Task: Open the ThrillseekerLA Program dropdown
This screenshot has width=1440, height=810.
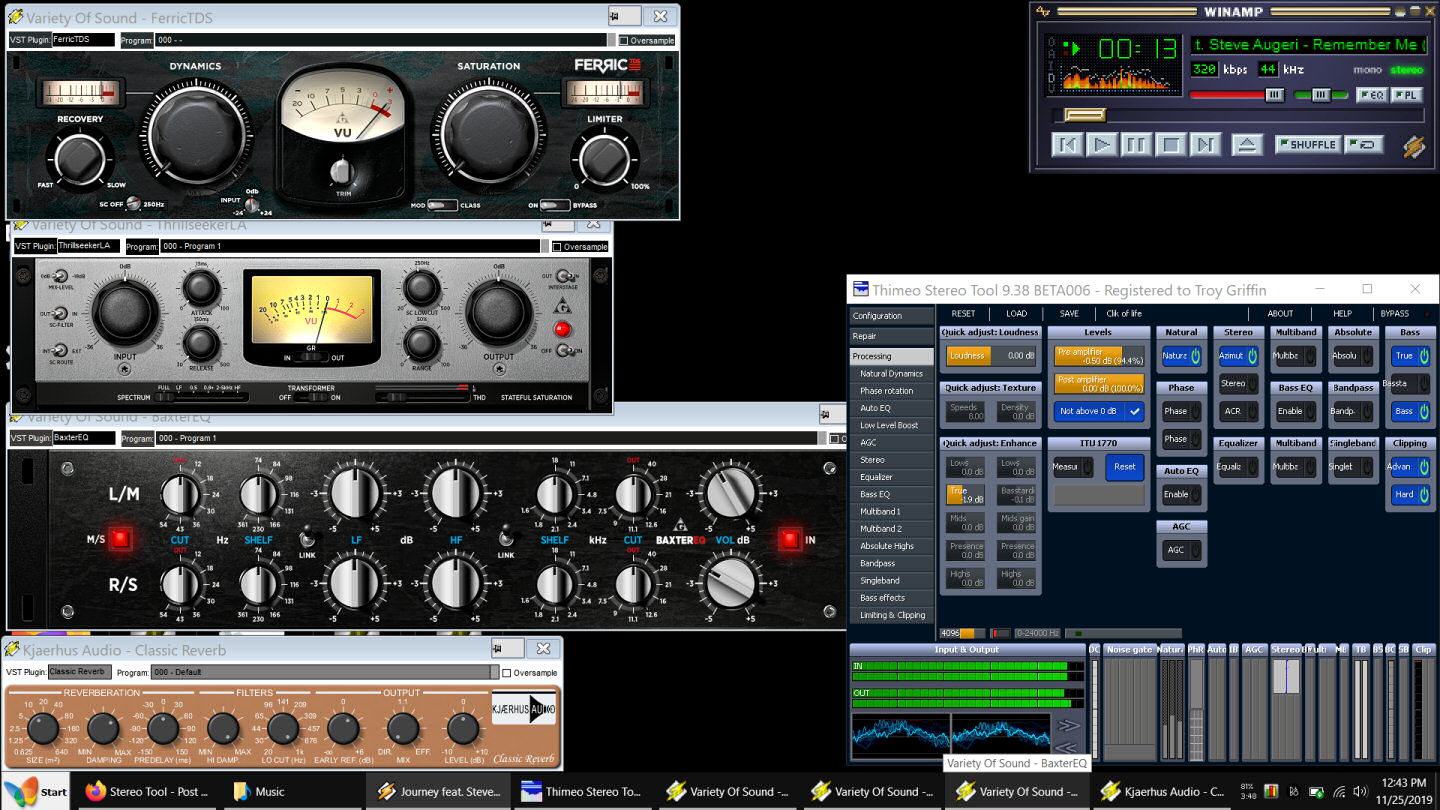Action: [350, 246]
